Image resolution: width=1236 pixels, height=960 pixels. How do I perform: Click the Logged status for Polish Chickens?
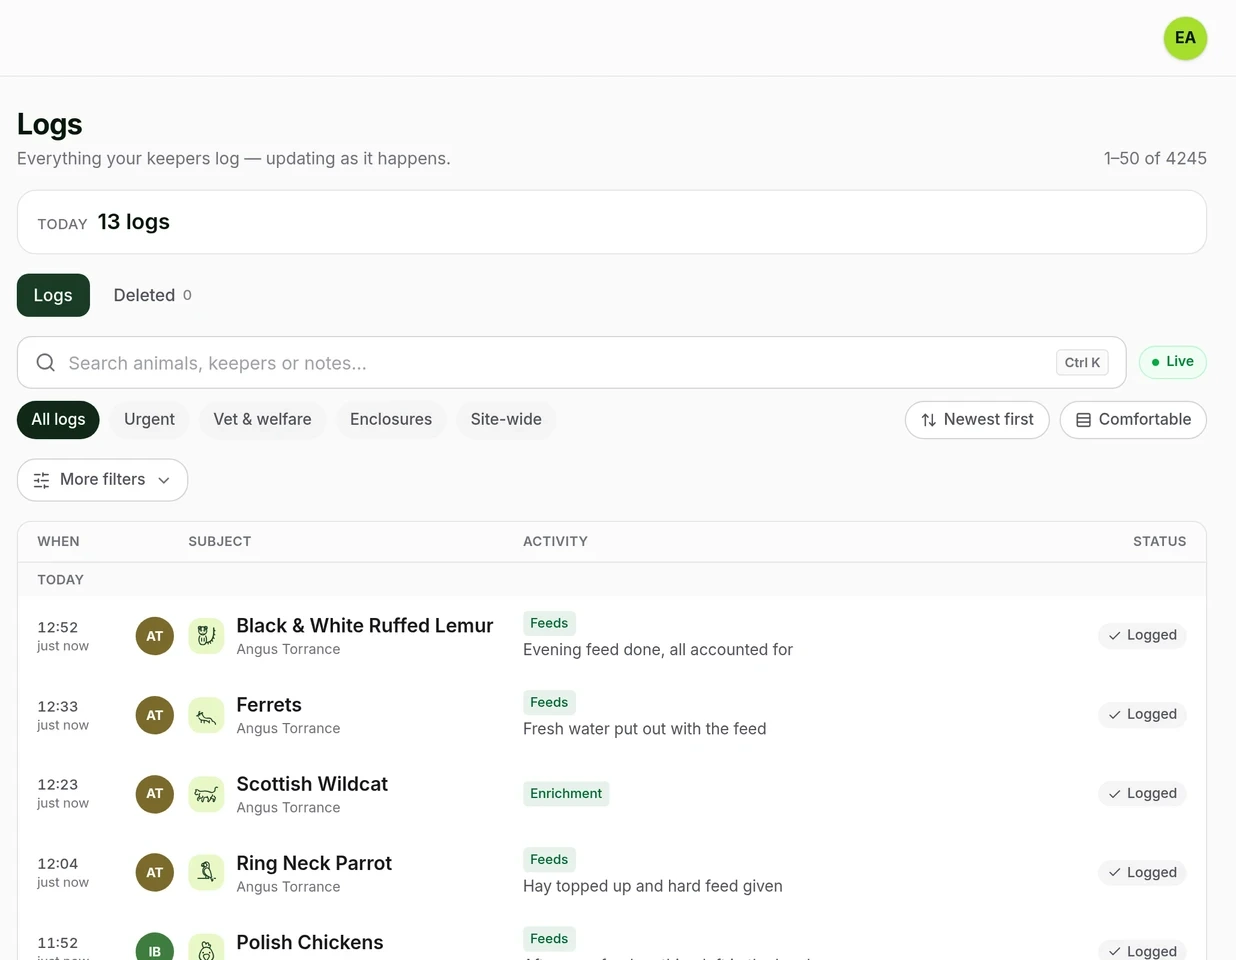pos(1142,950)
